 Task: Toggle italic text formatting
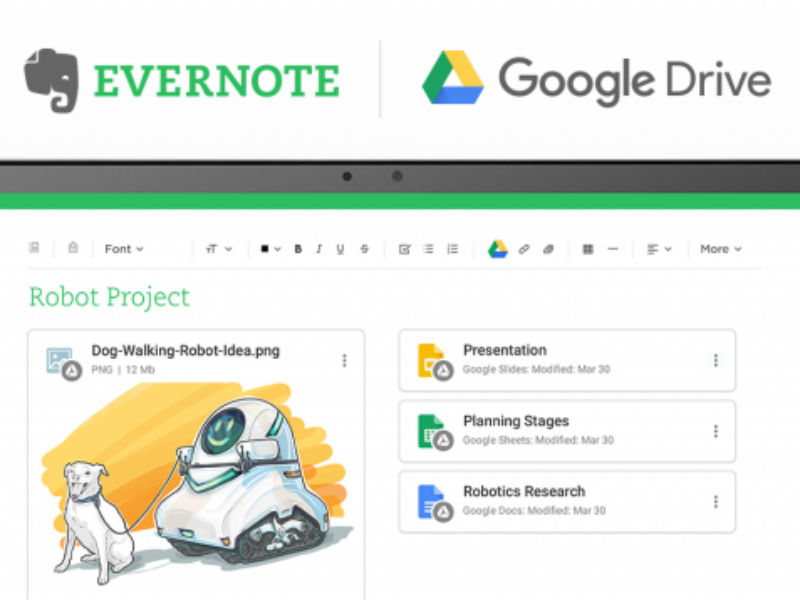(318, 249)
